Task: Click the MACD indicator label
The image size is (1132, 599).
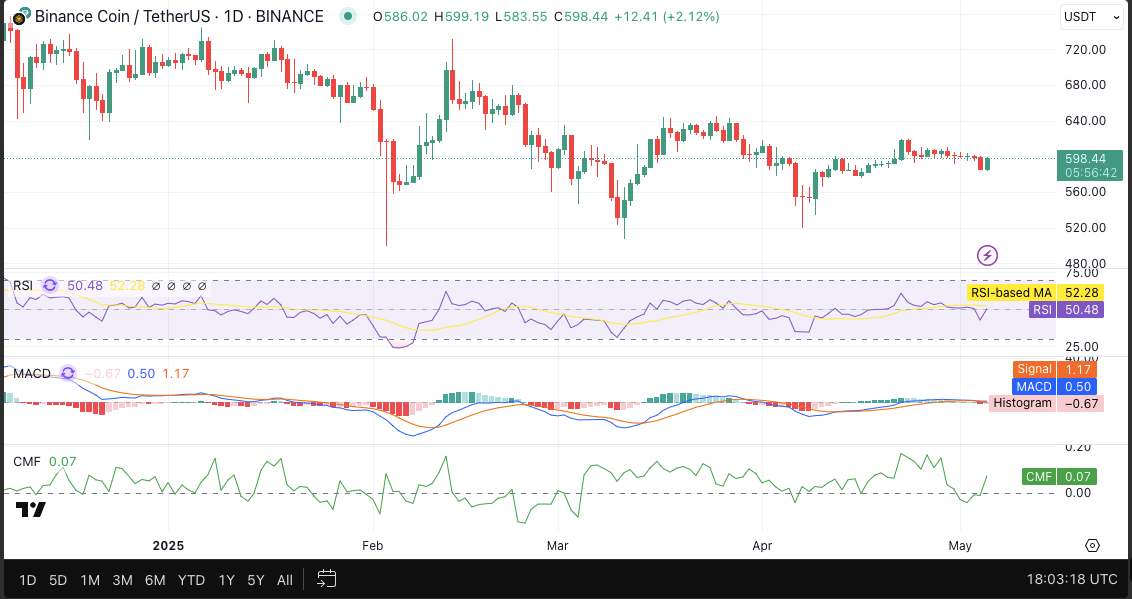Action: (32, 373)
